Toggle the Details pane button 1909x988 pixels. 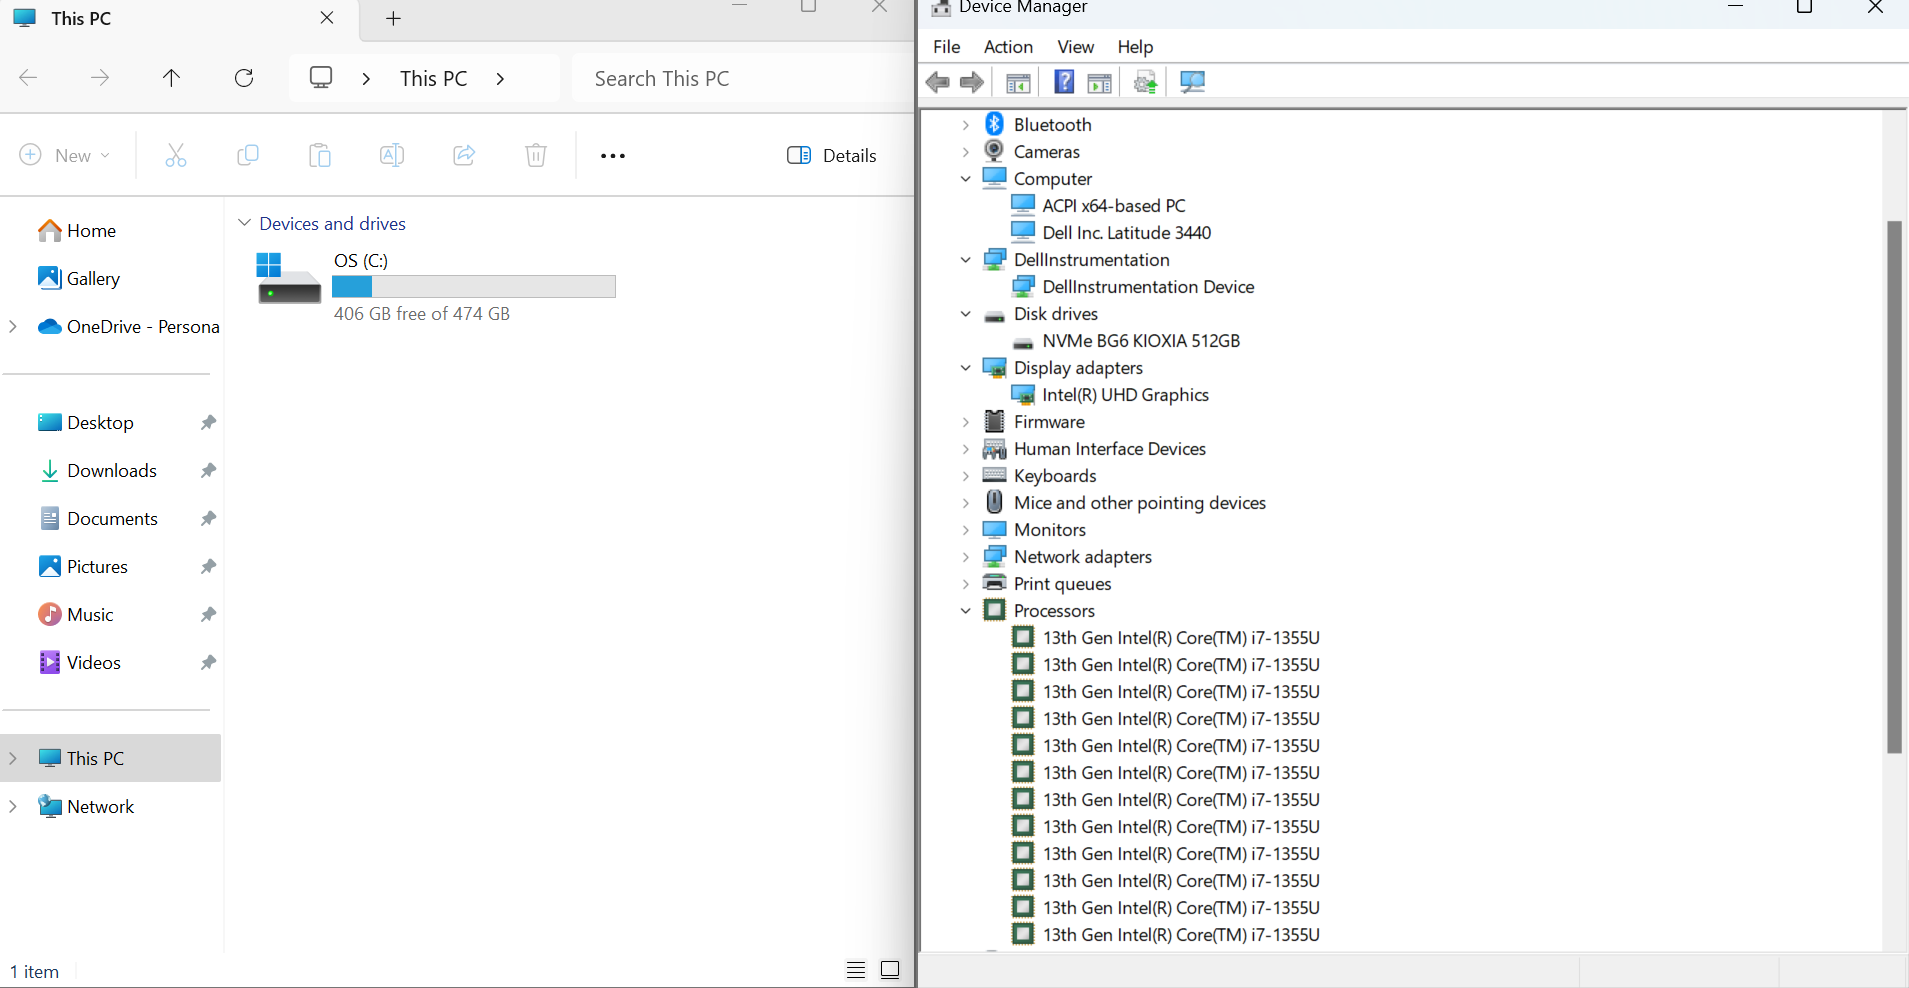click(x=832, y=155)
